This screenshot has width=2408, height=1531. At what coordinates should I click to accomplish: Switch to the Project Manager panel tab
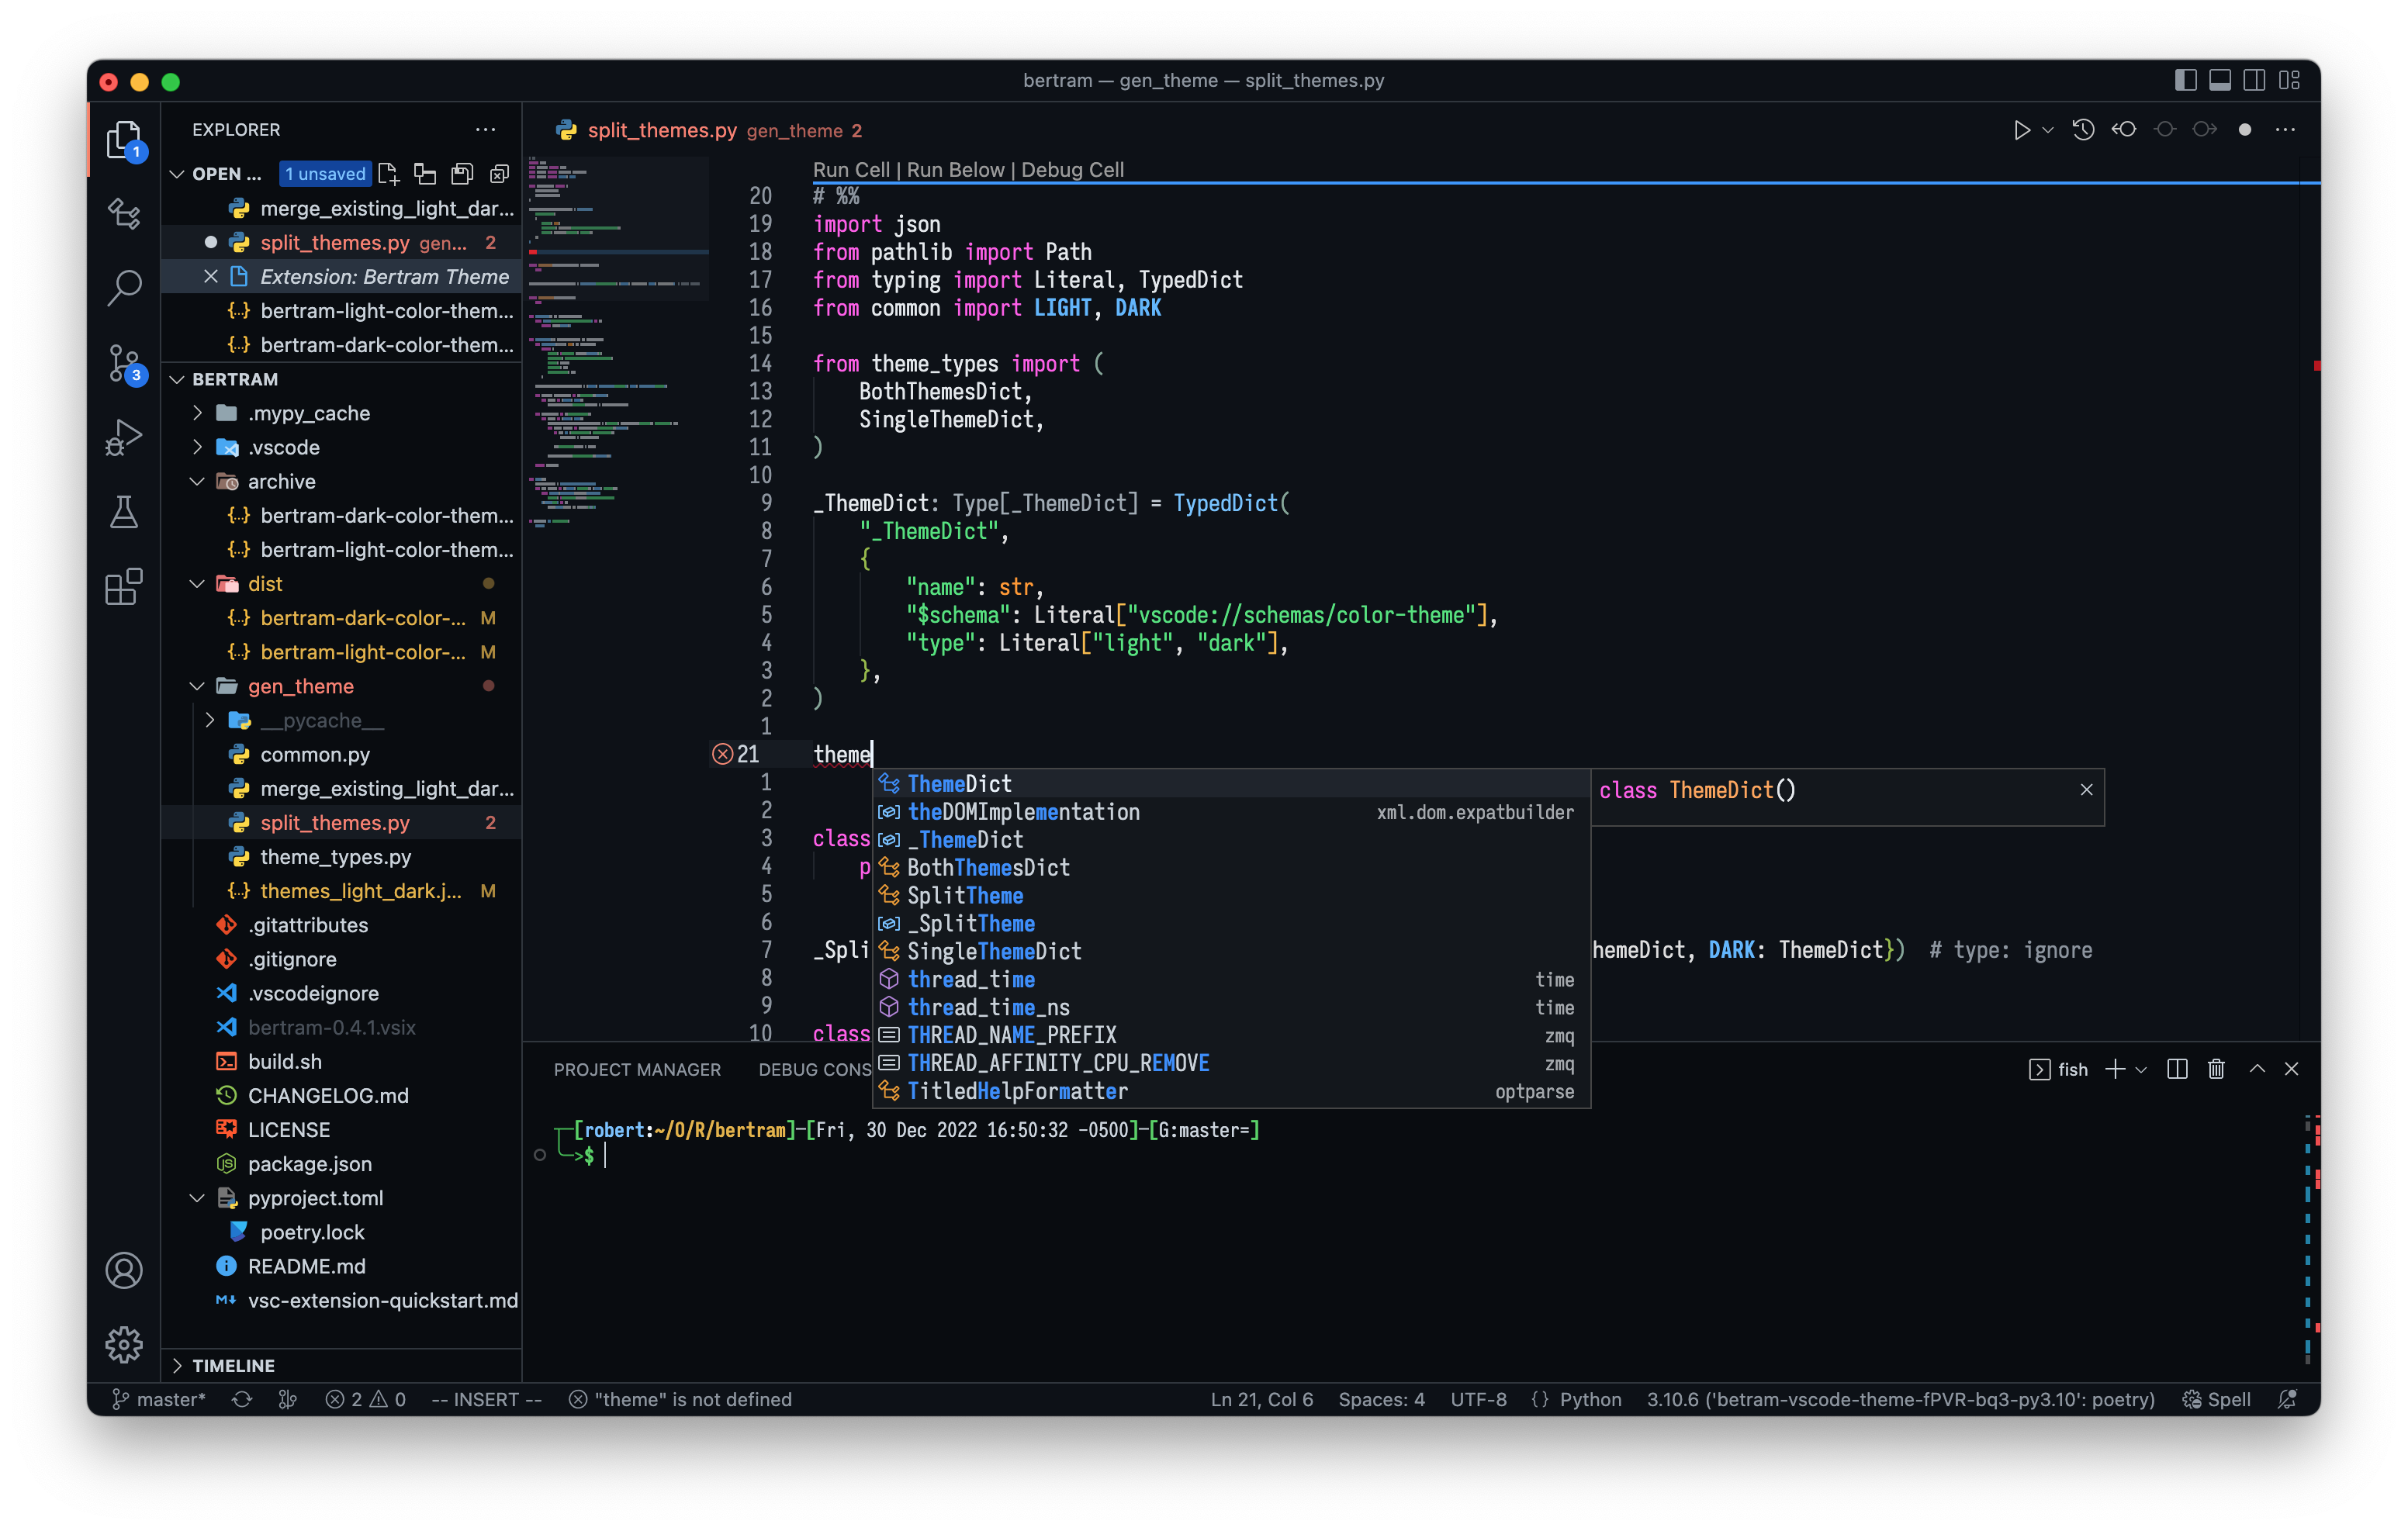click(x=637, y=1069)
